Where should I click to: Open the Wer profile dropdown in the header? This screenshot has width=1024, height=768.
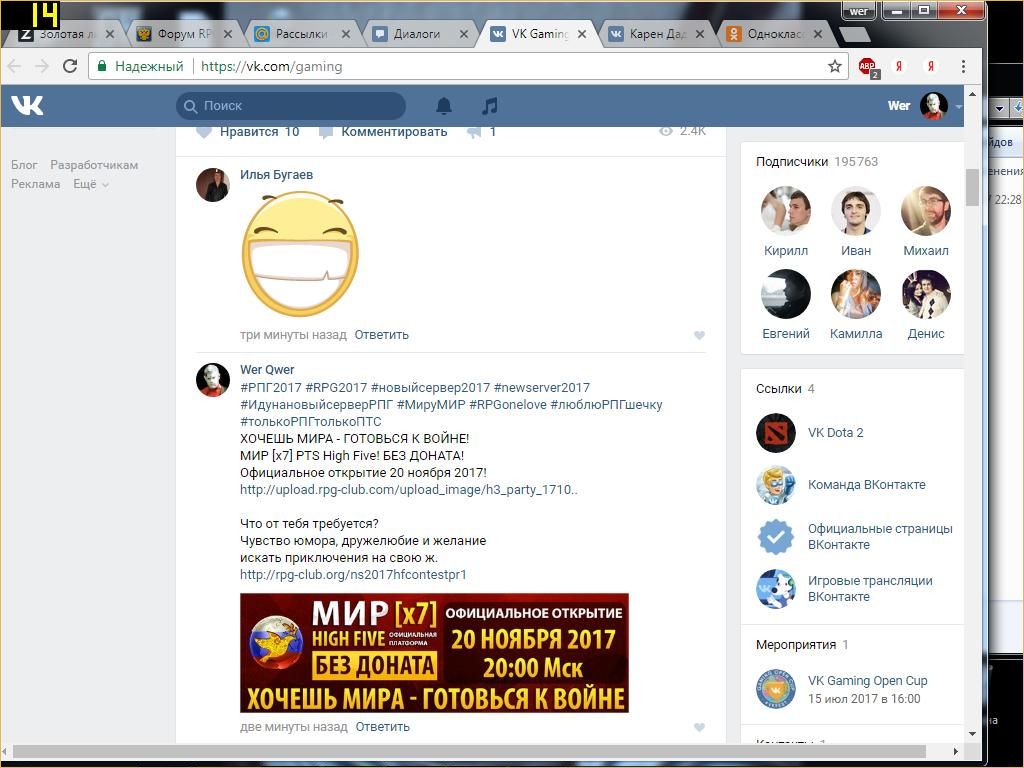tap(925, 106)
